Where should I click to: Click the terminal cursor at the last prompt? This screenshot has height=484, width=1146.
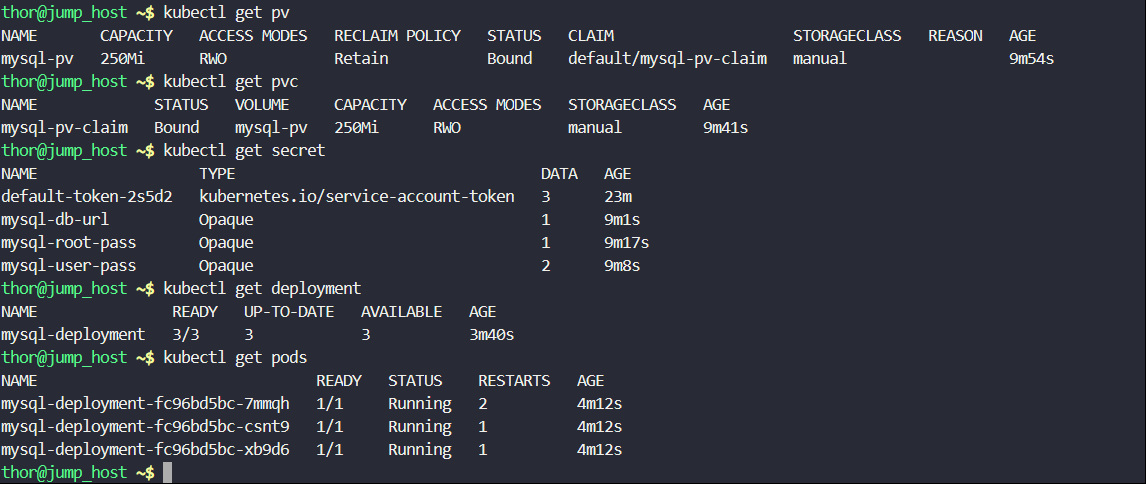click(x=168, y=472)
